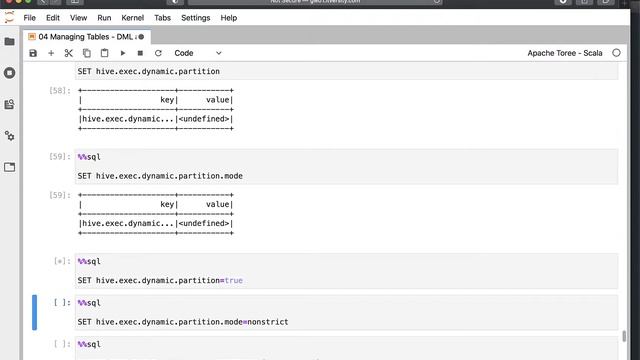Close the notebook tab via dot icon
This screenshot has height=360, width=640.
coord(141,37)
